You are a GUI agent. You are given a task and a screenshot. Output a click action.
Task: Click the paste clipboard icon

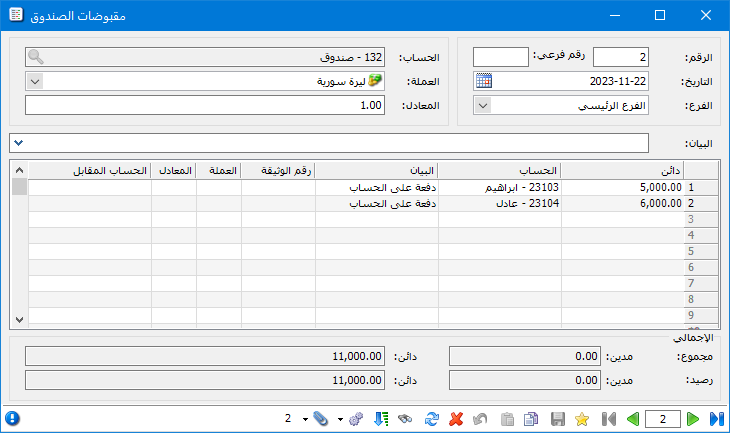pyautogui.click(x=507, y=419)
